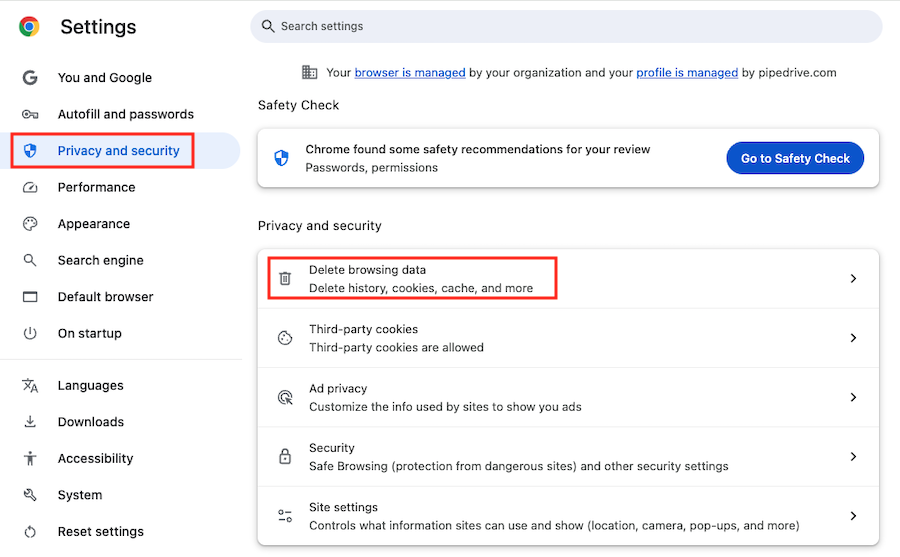
Task: Expand the Third-party cookies chevron
Action: point(853,338)
